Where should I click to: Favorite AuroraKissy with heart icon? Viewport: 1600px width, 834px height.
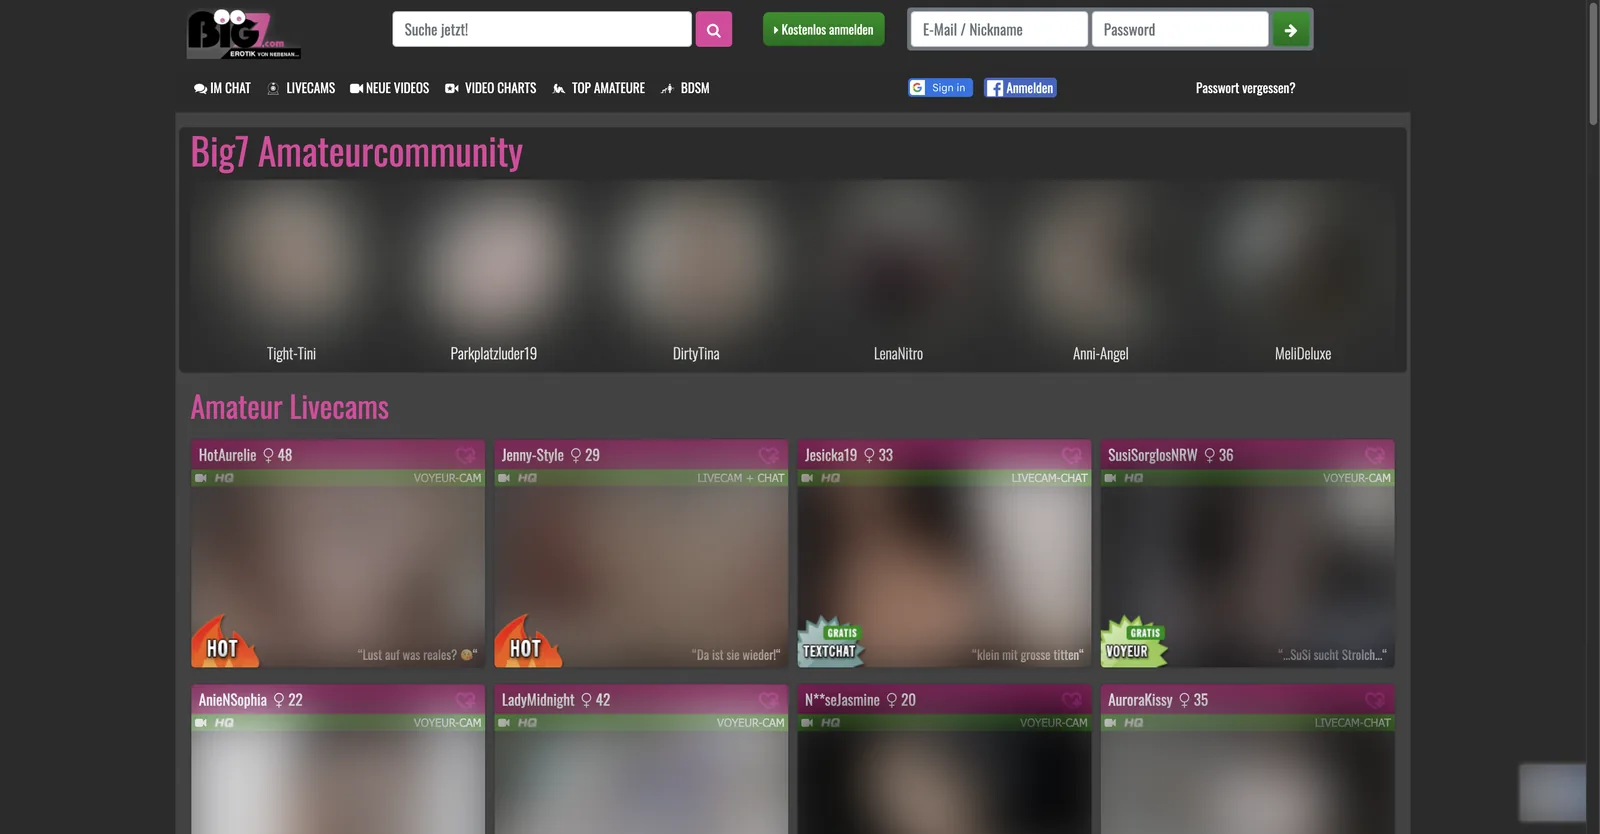1375,700
